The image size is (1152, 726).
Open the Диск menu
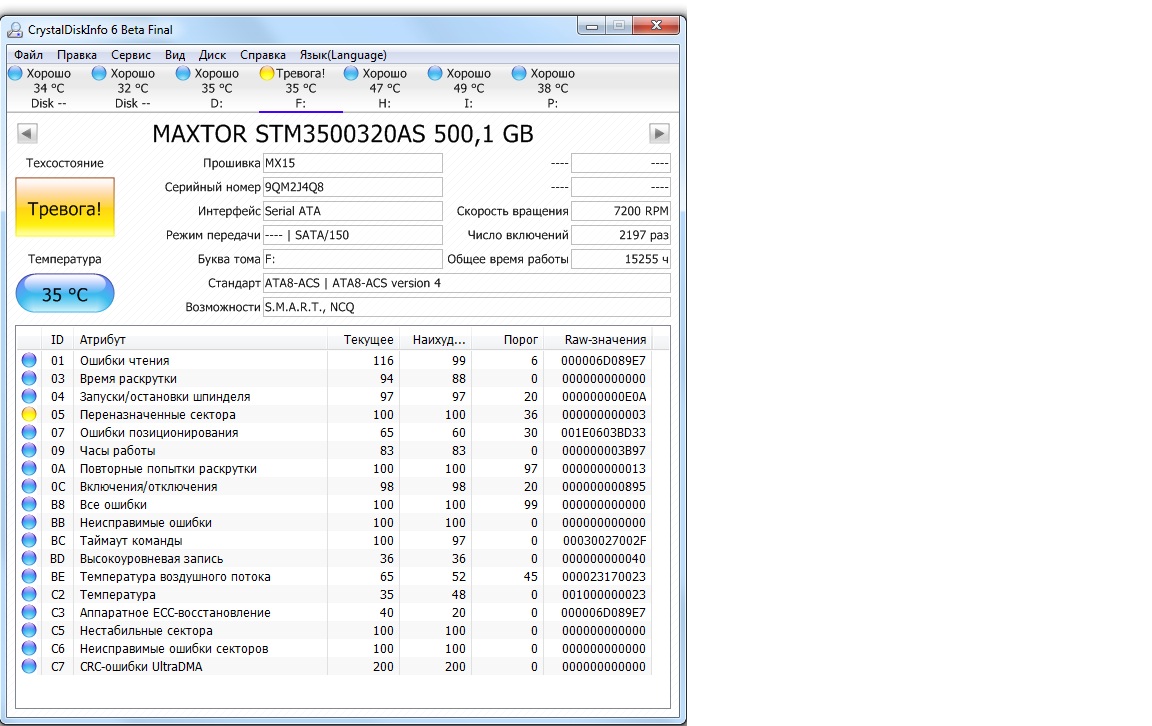(x=212, y=55)
